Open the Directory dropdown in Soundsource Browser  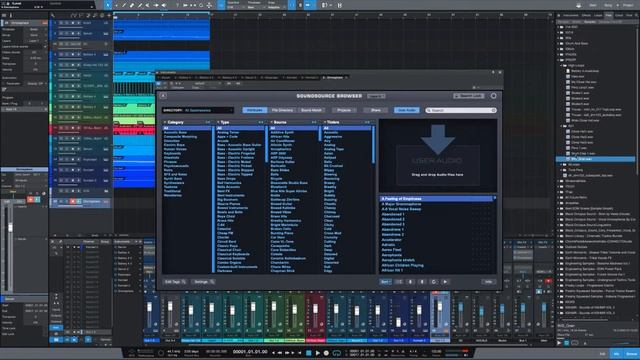point(198,110)
